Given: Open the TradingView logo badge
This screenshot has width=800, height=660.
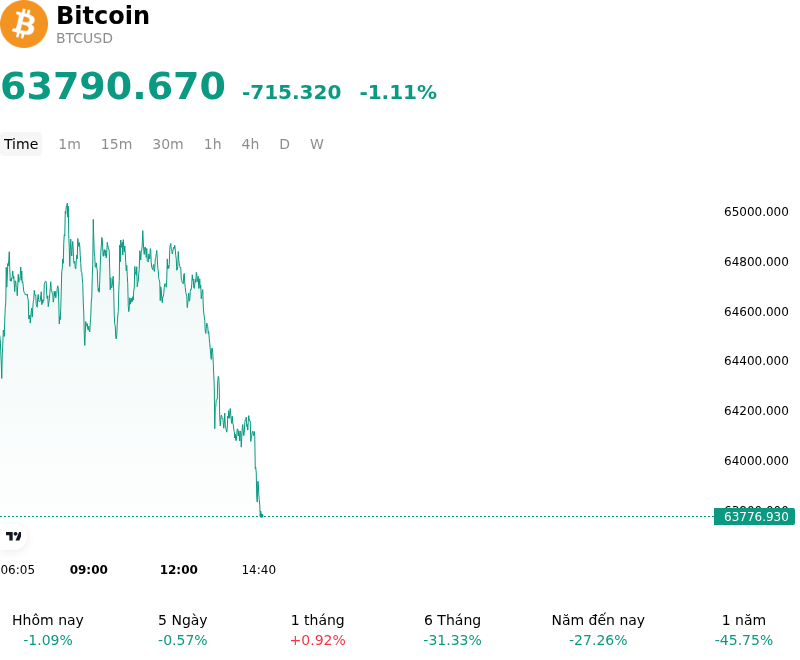Looking at the screenshot, I should [x=13, y=536].
